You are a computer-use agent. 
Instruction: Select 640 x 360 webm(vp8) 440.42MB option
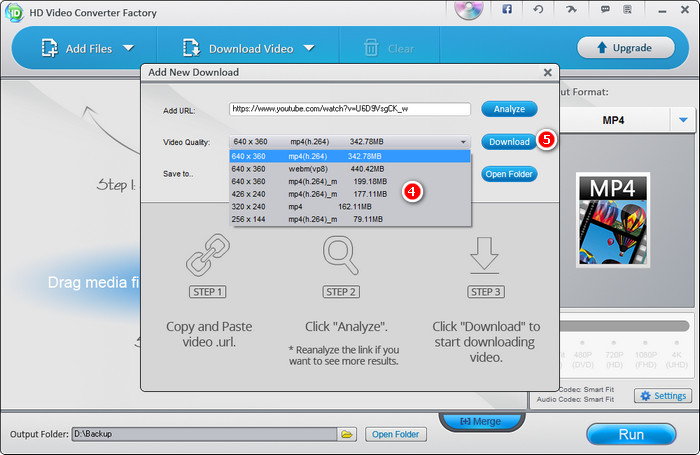tap(350, 169)
